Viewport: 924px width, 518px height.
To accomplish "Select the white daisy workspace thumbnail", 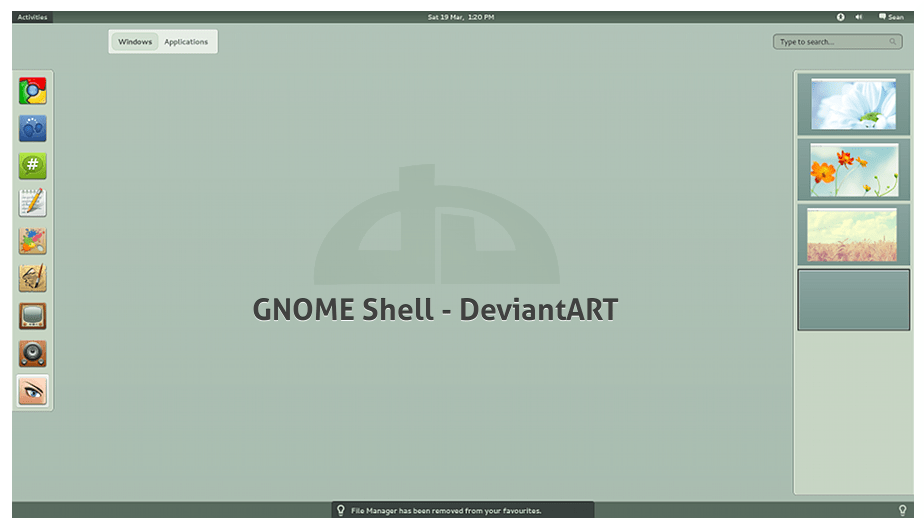I will pos(853,104).
